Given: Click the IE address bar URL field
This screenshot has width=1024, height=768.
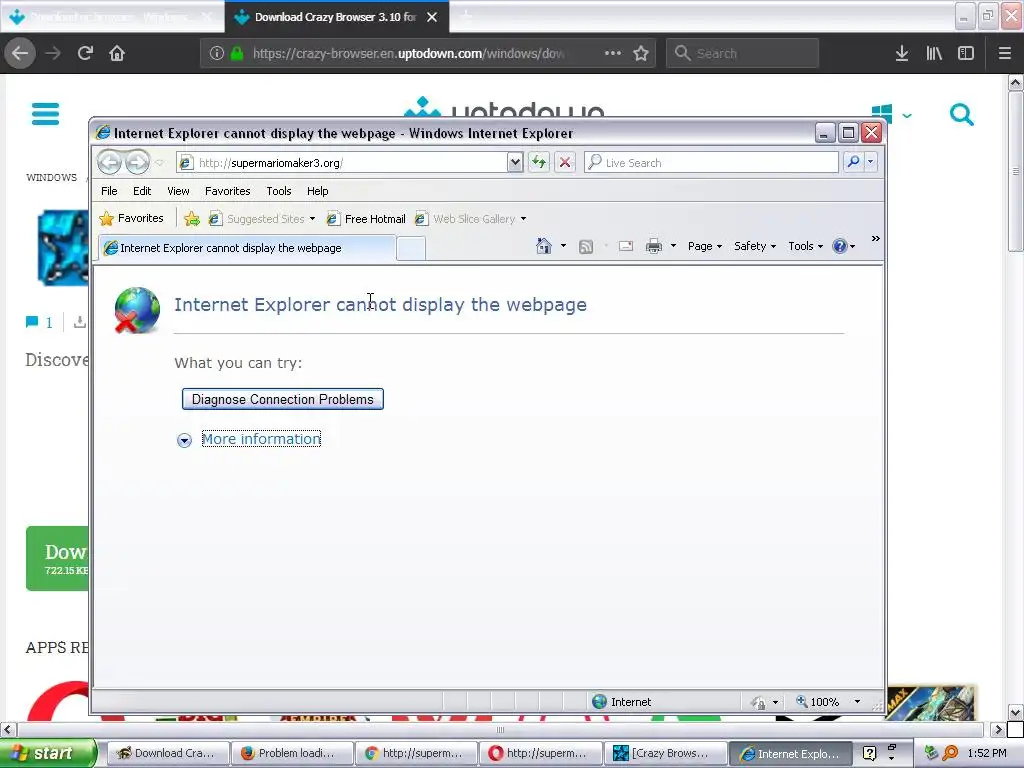Looking at the screenshot, I should pyautogui.click(x=351, y=163).
